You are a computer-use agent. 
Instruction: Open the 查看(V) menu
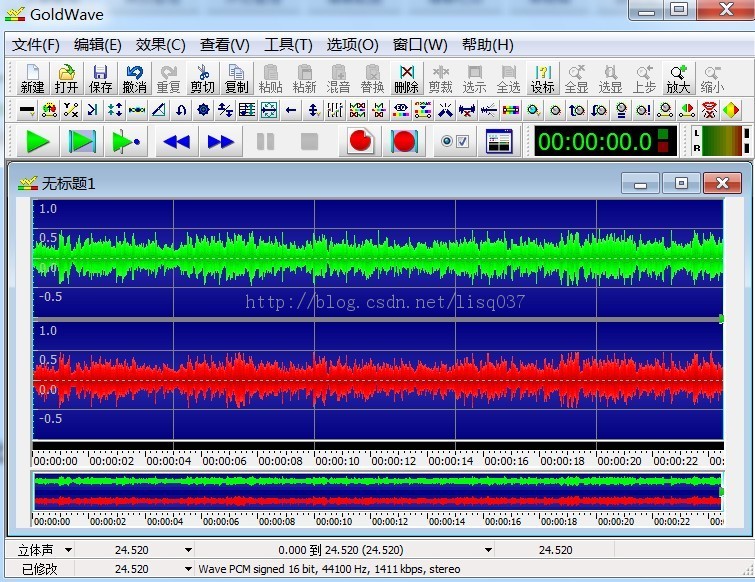point(224,45)
